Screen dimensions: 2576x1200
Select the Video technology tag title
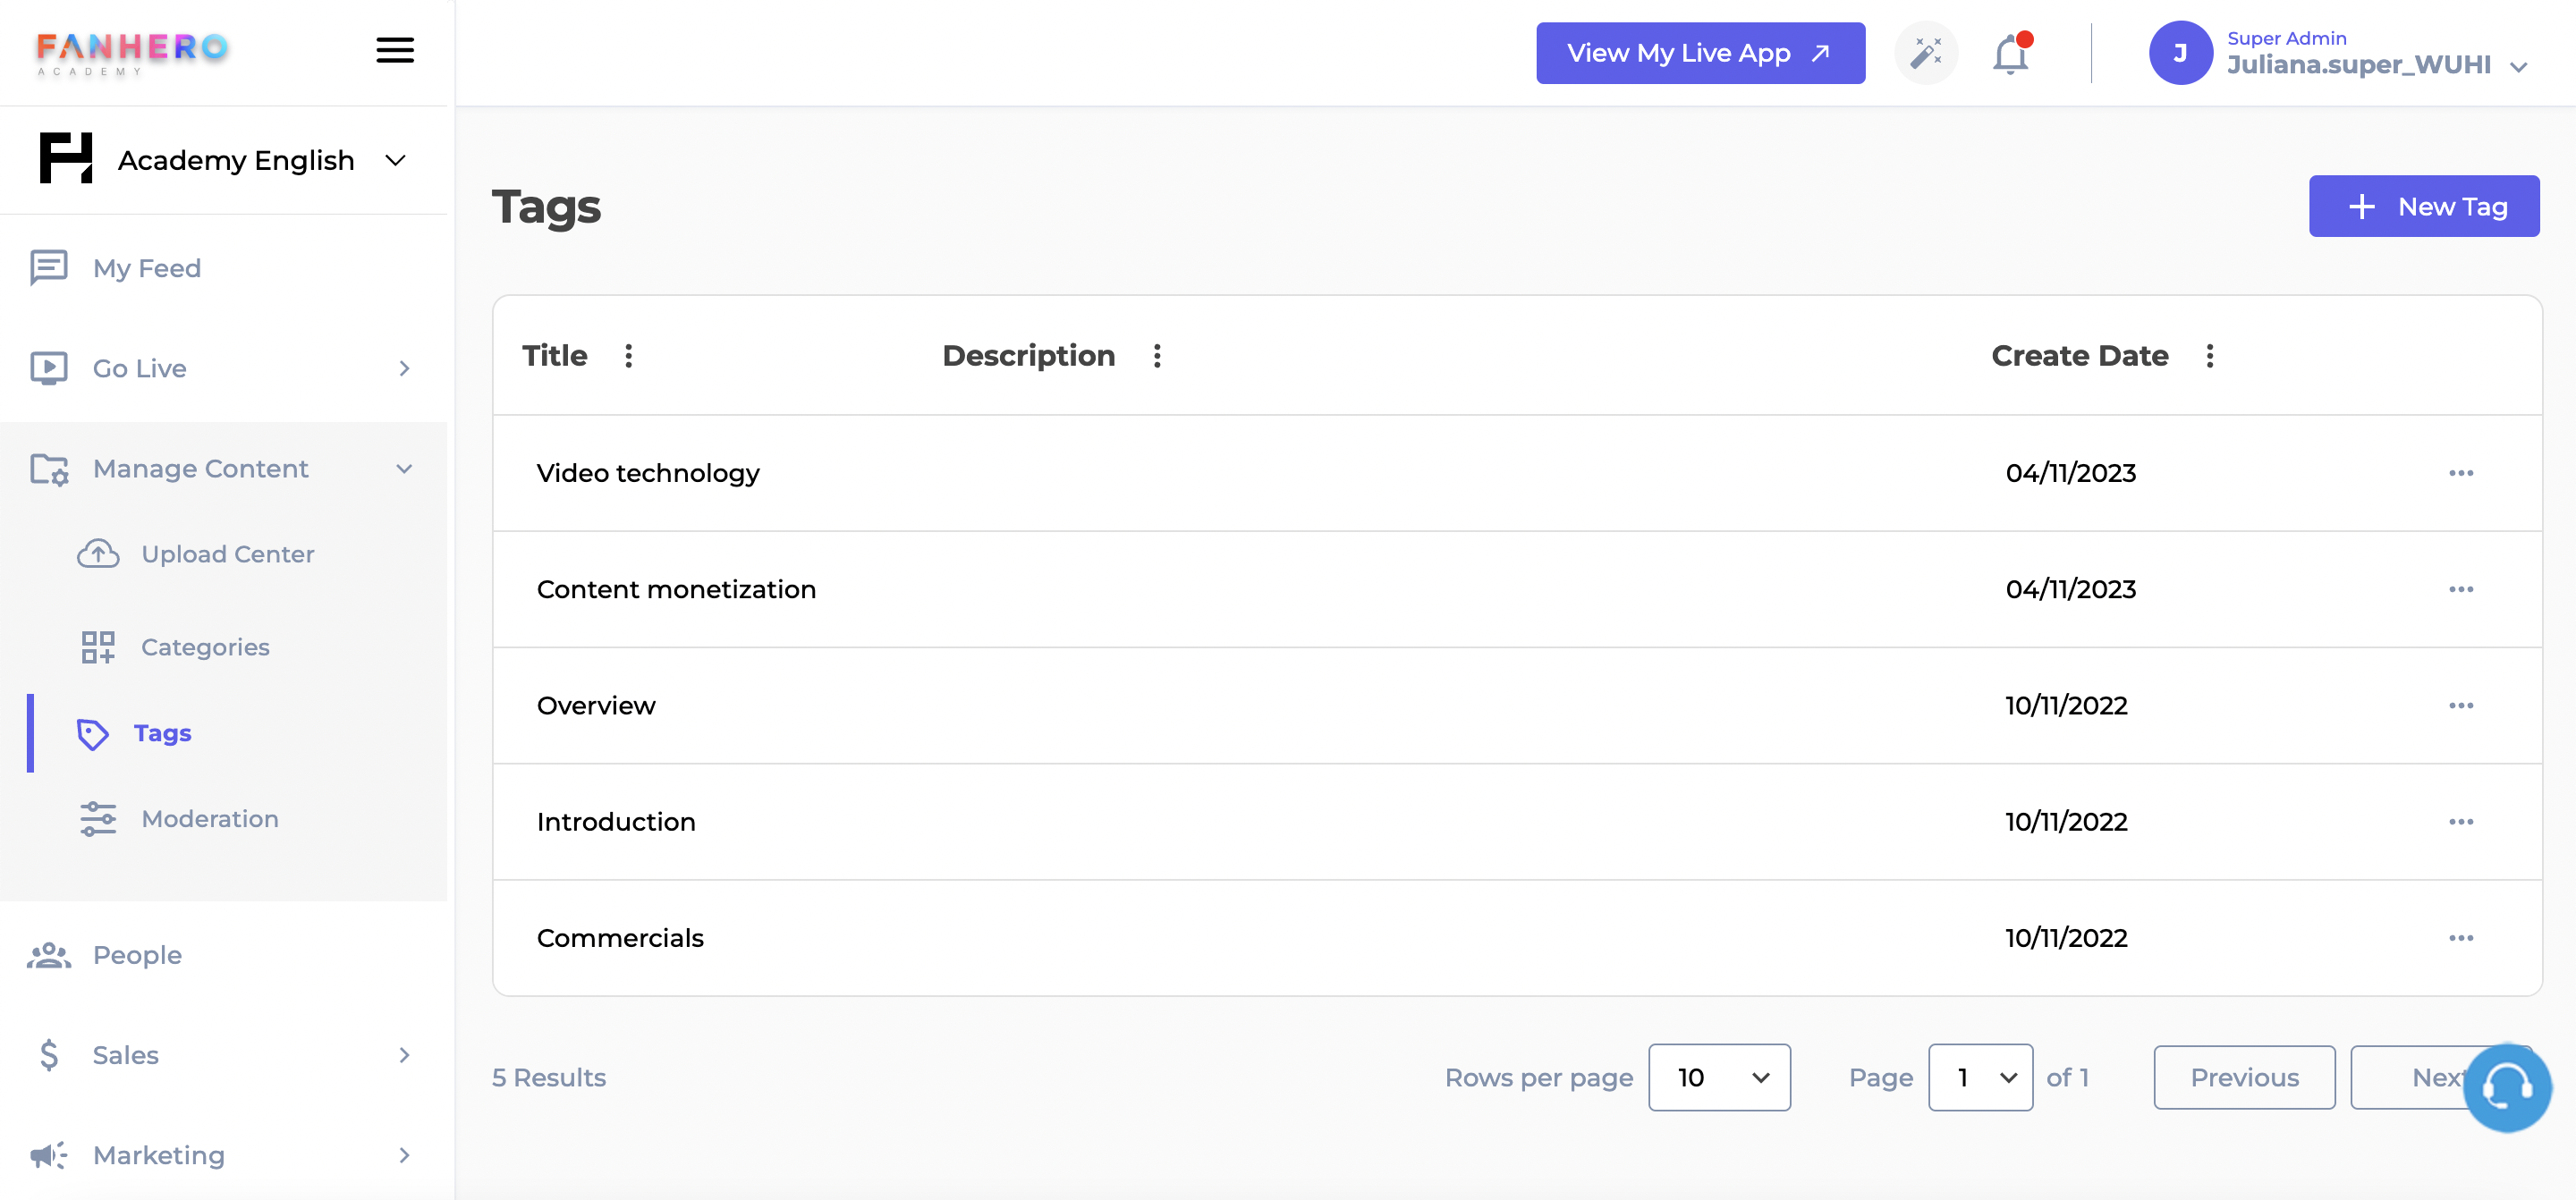point(648,472)
